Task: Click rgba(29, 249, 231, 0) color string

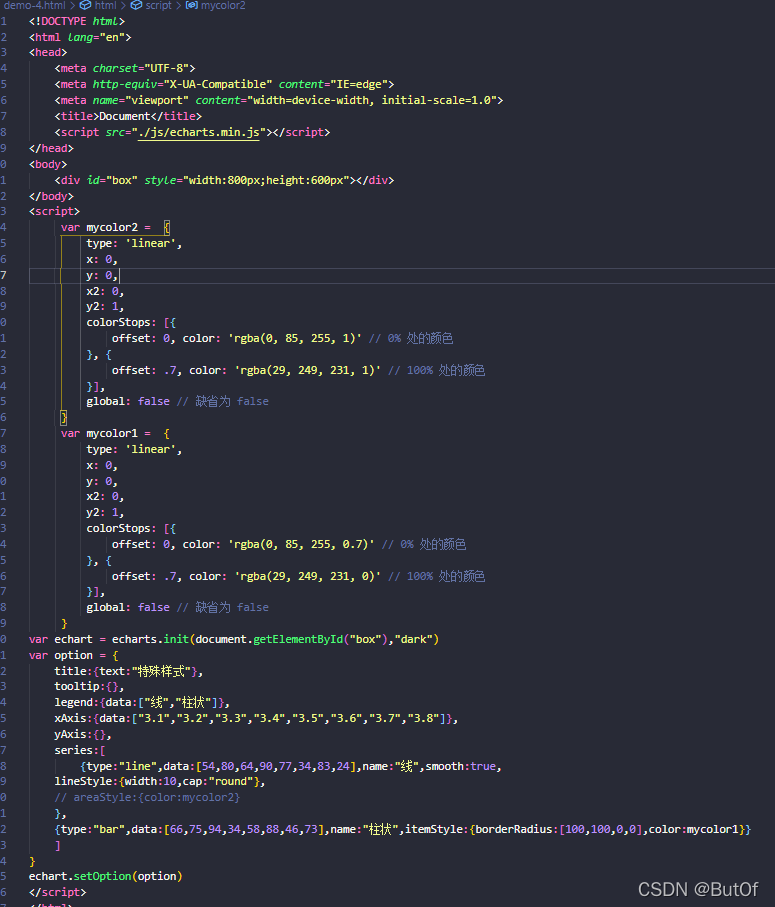Action: [x=308, y=577]
